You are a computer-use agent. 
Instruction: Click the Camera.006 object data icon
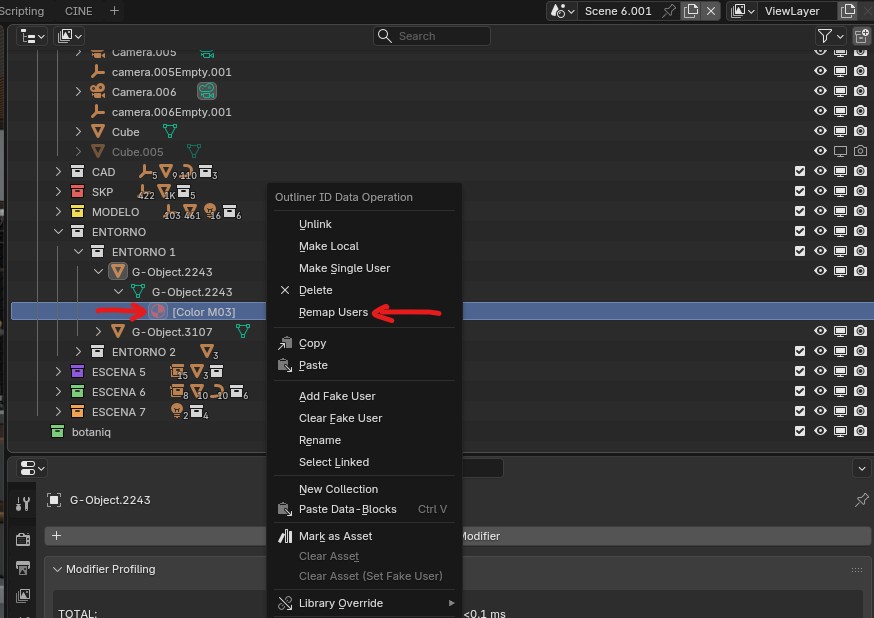coord(207,91)
